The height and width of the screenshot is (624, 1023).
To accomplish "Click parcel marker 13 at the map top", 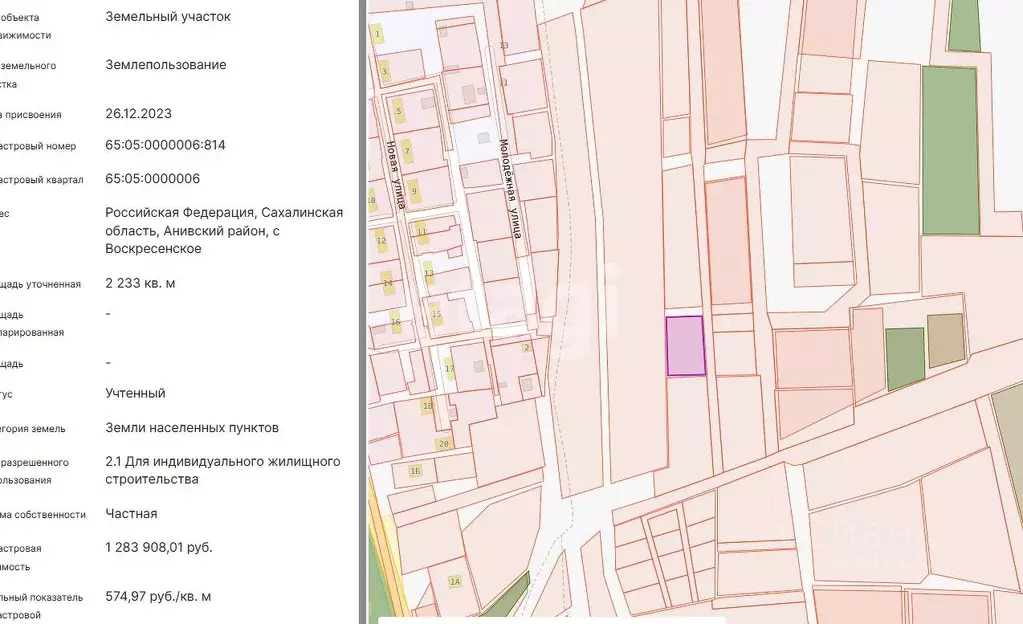I will point(502,46).
